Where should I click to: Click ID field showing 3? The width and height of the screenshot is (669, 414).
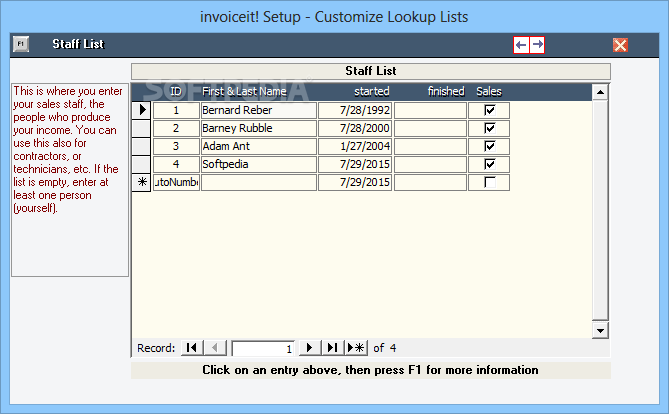176,146
